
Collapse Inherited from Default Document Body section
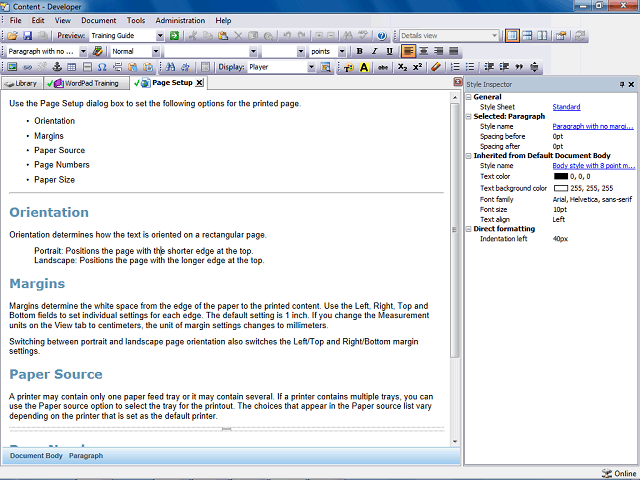pyautogui.click(x=469, y=156)
